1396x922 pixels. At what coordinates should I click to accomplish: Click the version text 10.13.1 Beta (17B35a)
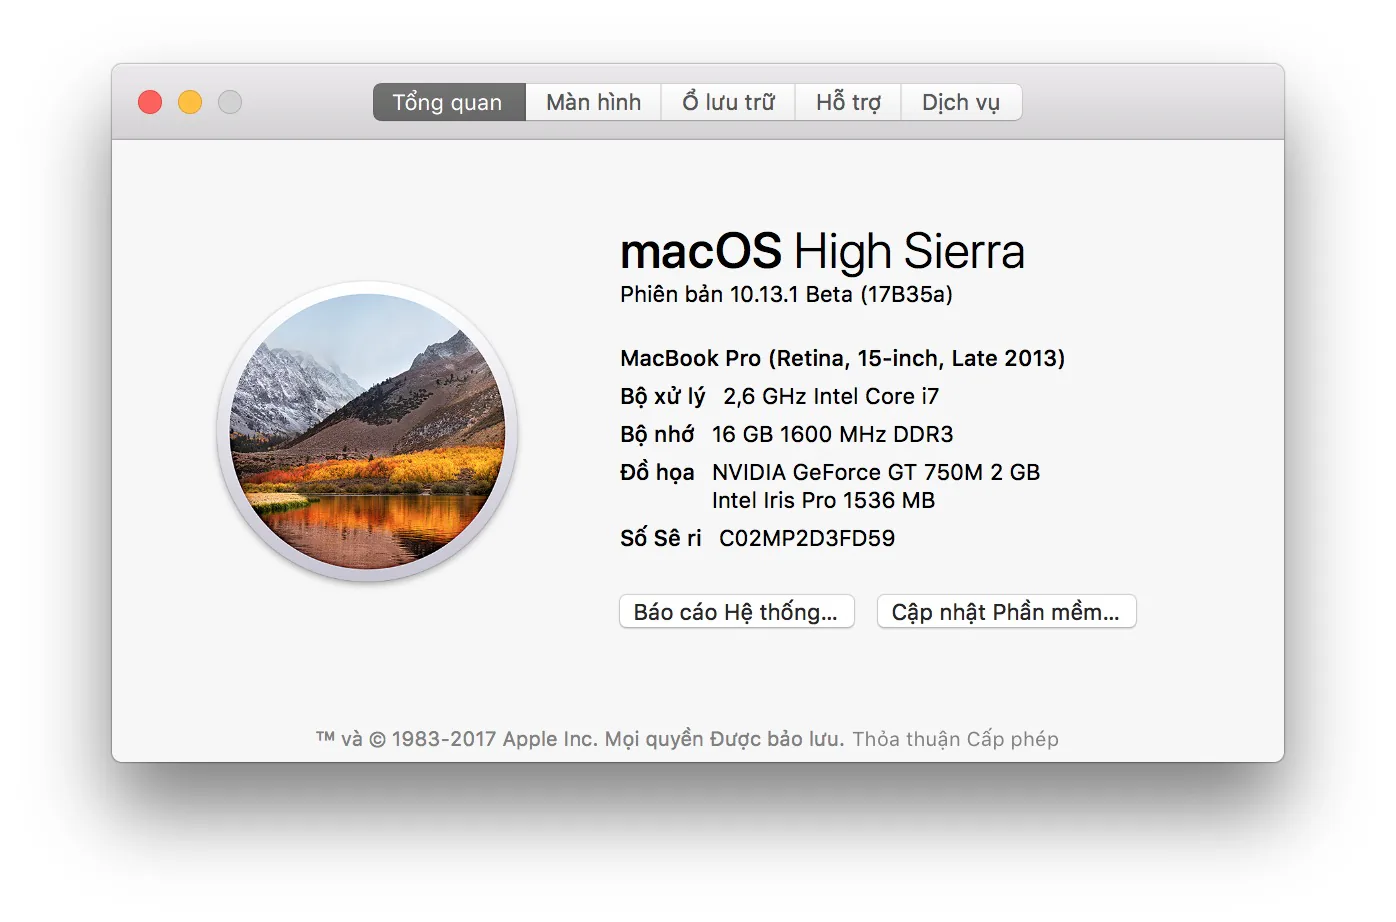(x=841, y=295)
